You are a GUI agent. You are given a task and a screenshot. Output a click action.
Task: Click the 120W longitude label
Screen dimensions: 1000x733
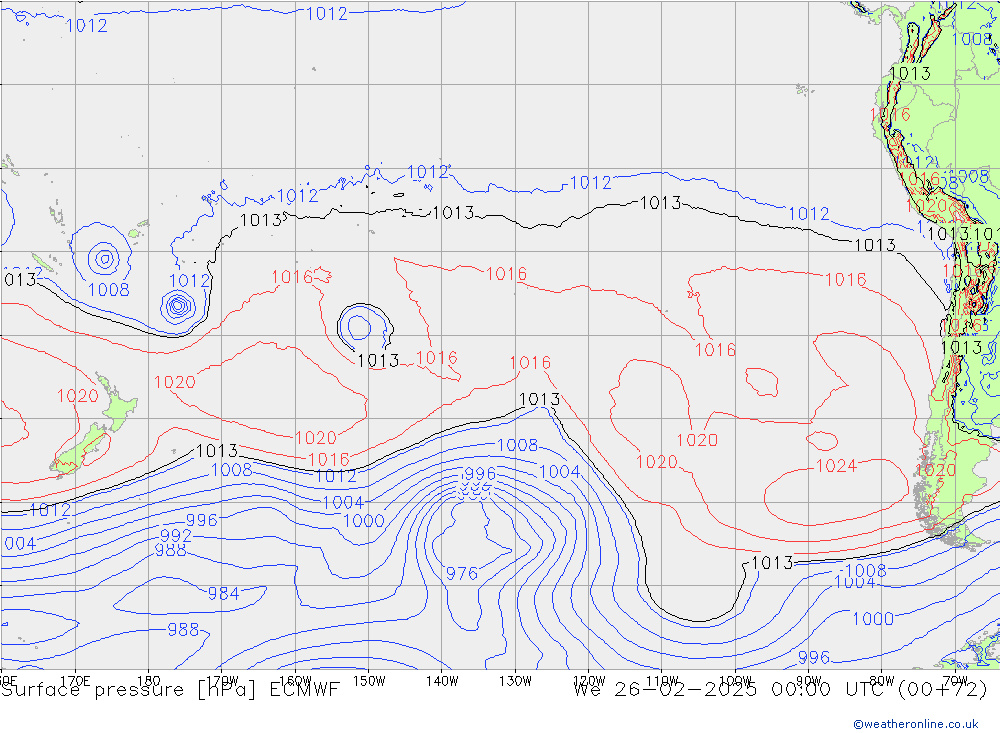(x=589, y=681)
